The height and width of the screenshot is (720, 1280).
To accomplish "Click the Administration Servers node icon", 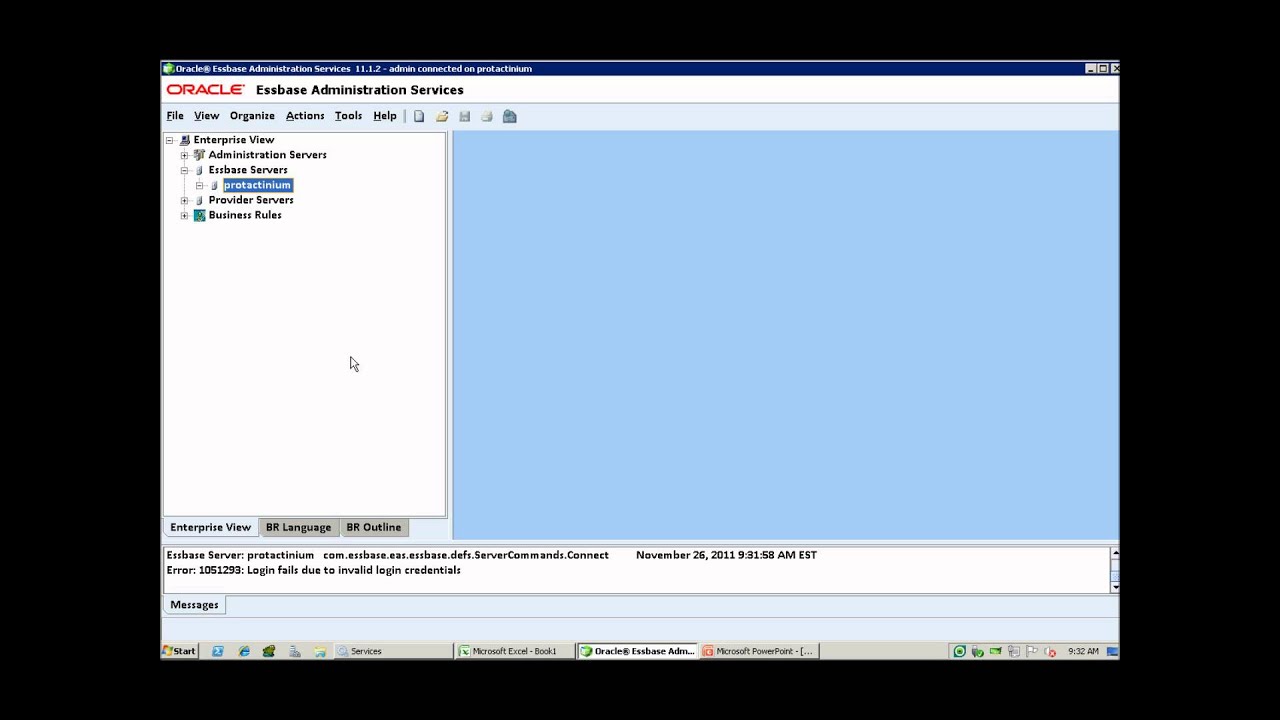I will click(x=199, y=155).
